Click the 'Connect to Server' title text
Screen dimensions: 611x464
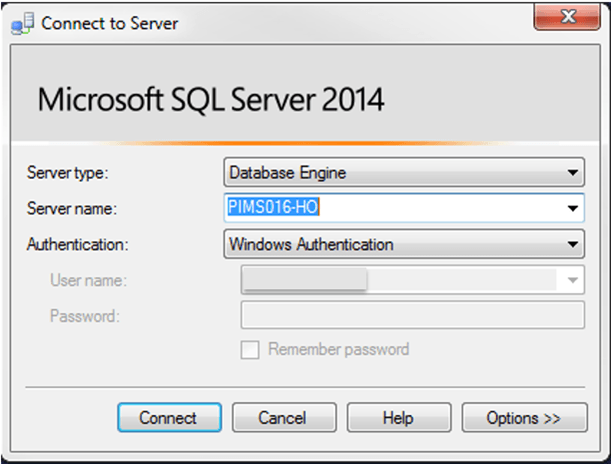tap(110, 23)
